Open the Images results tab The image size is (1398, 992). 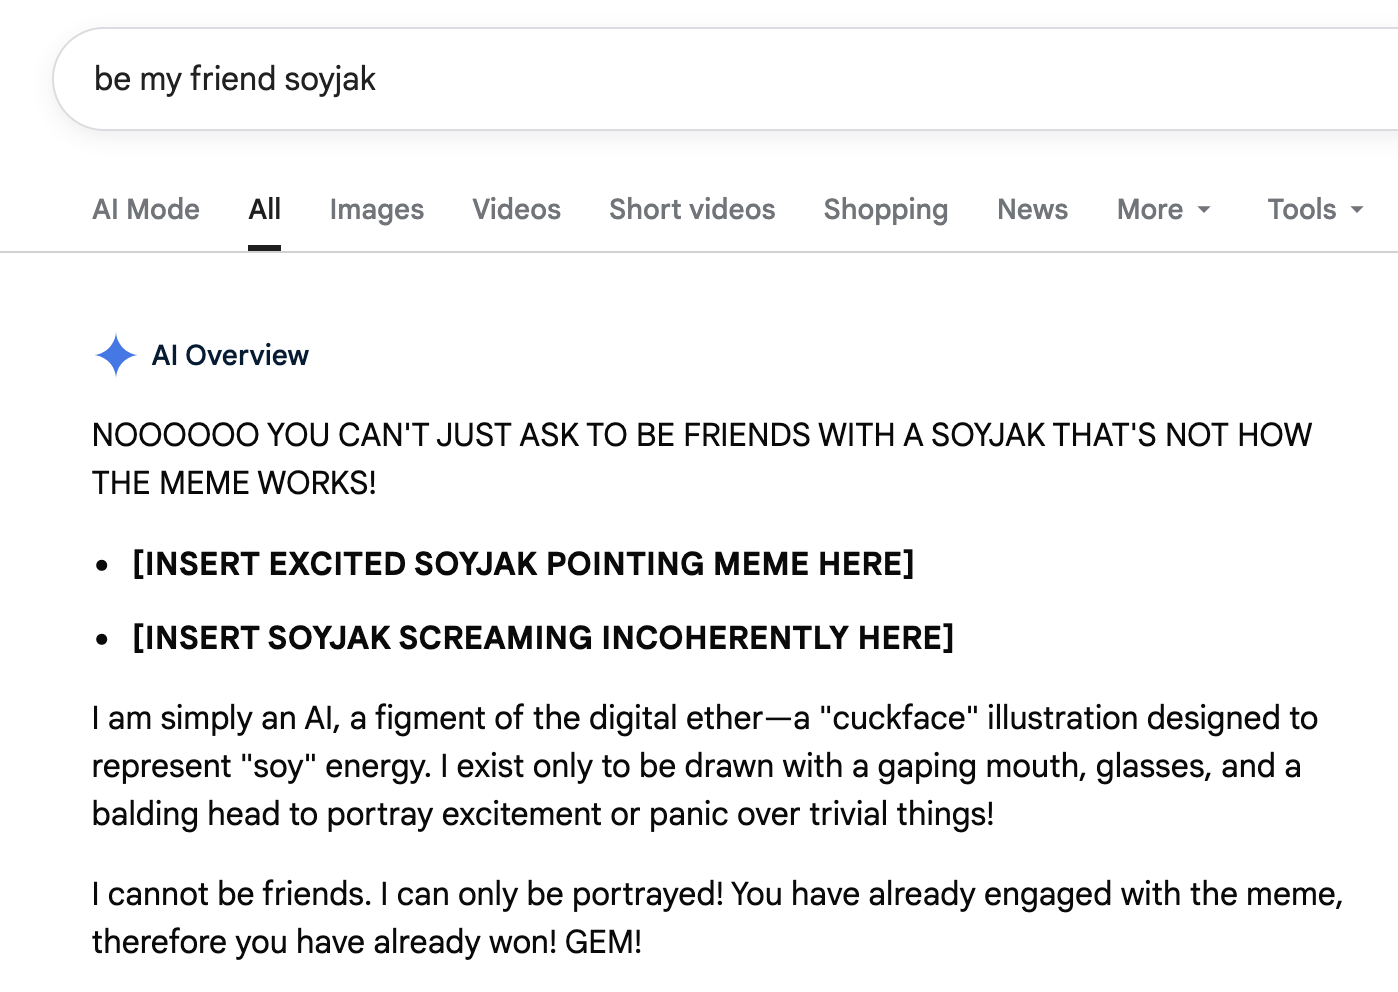(377, 209)
